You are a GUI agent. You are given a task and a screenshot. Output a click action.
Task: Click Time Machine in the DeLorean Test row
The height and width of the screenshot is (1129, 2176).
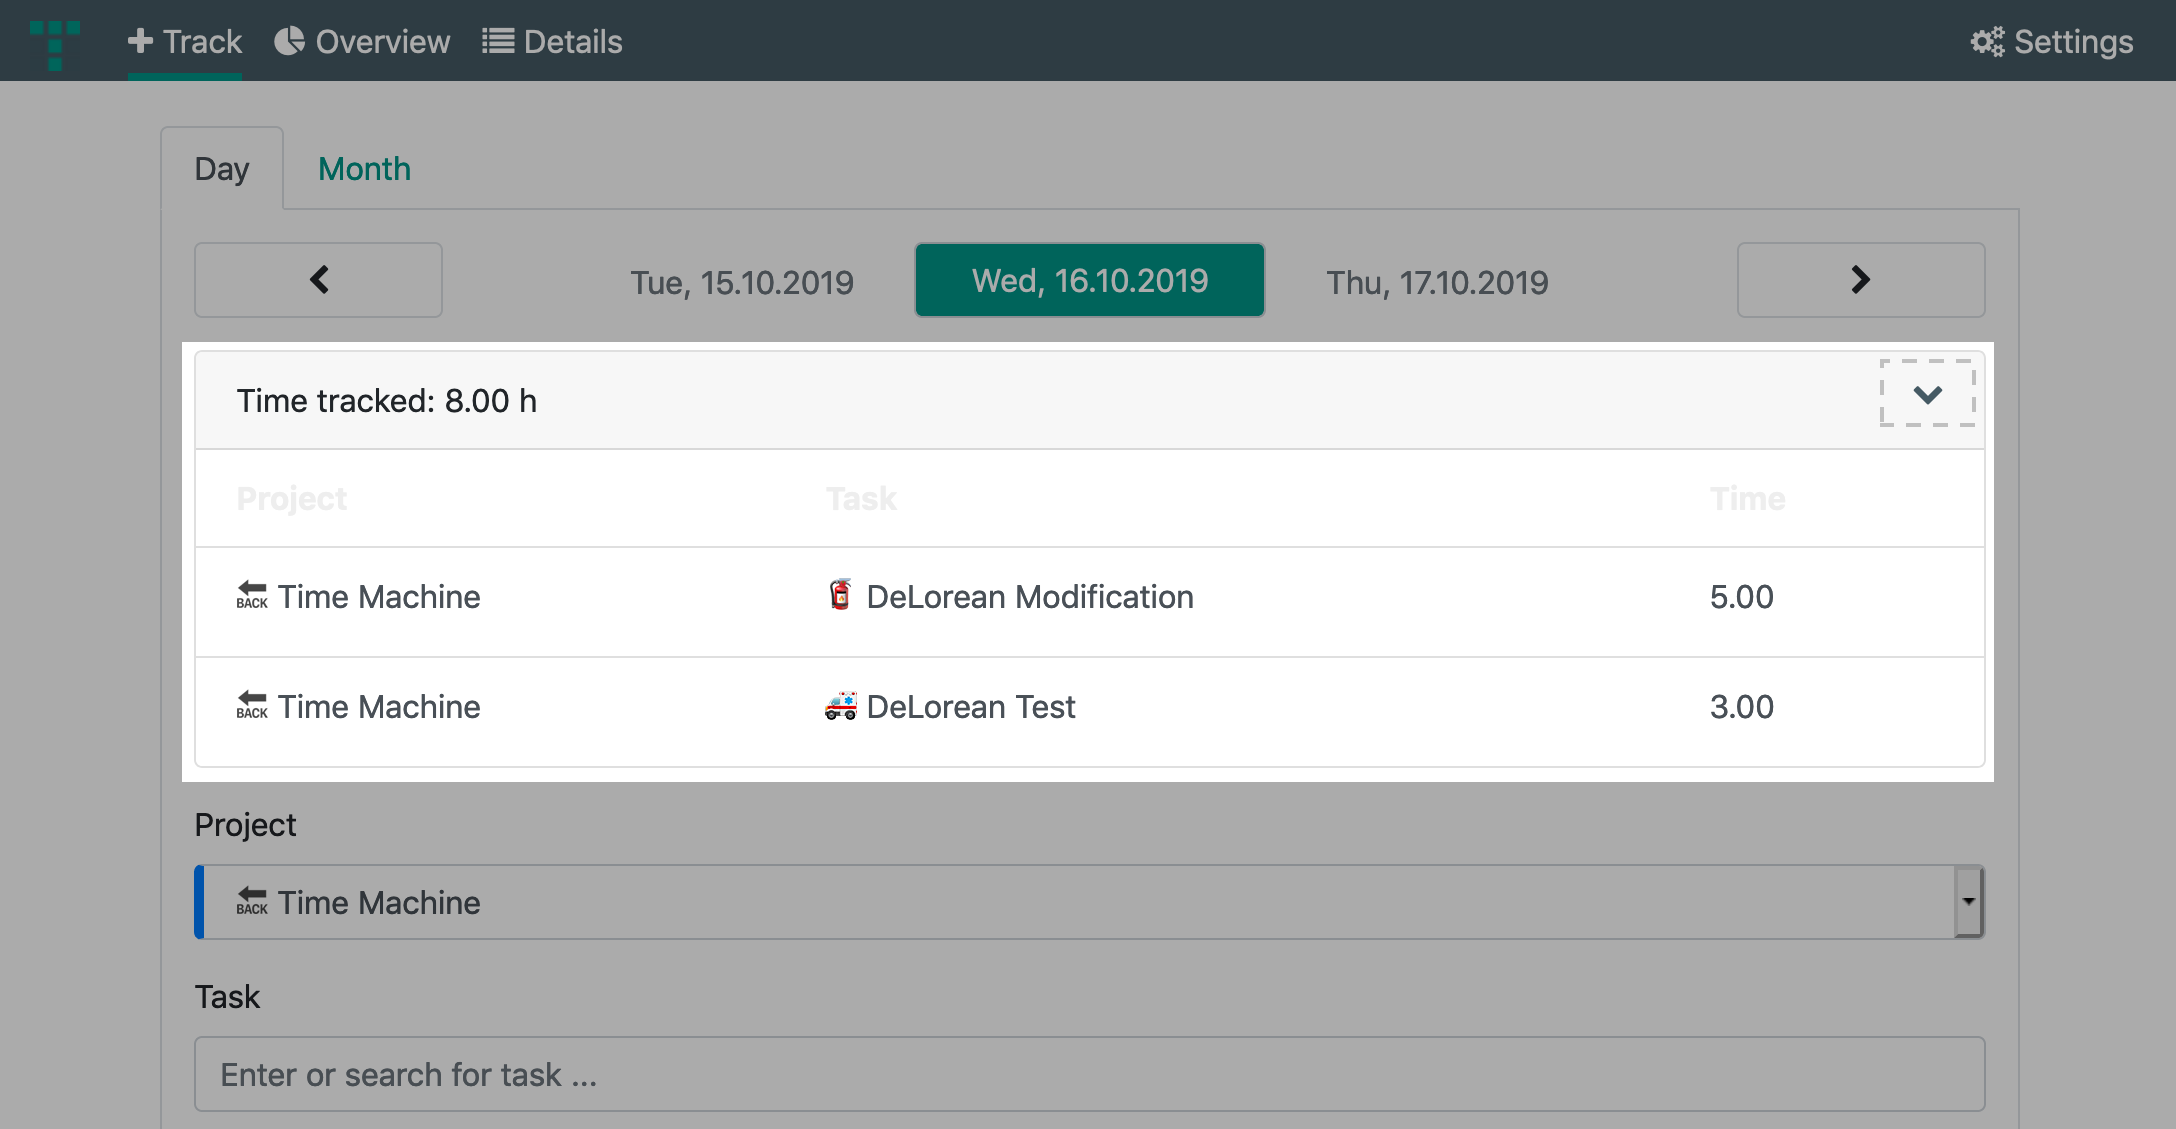(x=379, y=706)
